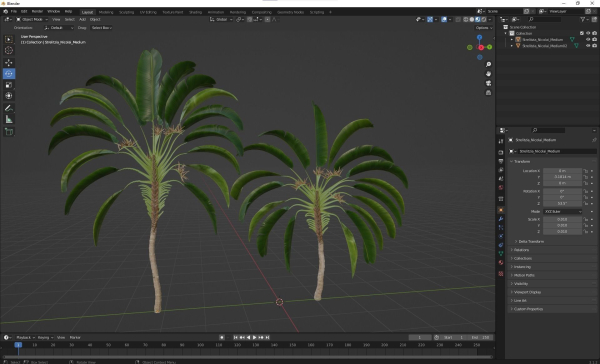Switch to wireframe viewport shading
Image resolution: width=600 pixels, height=364 pixels.
pyautogui.click(x=466, y=20)
